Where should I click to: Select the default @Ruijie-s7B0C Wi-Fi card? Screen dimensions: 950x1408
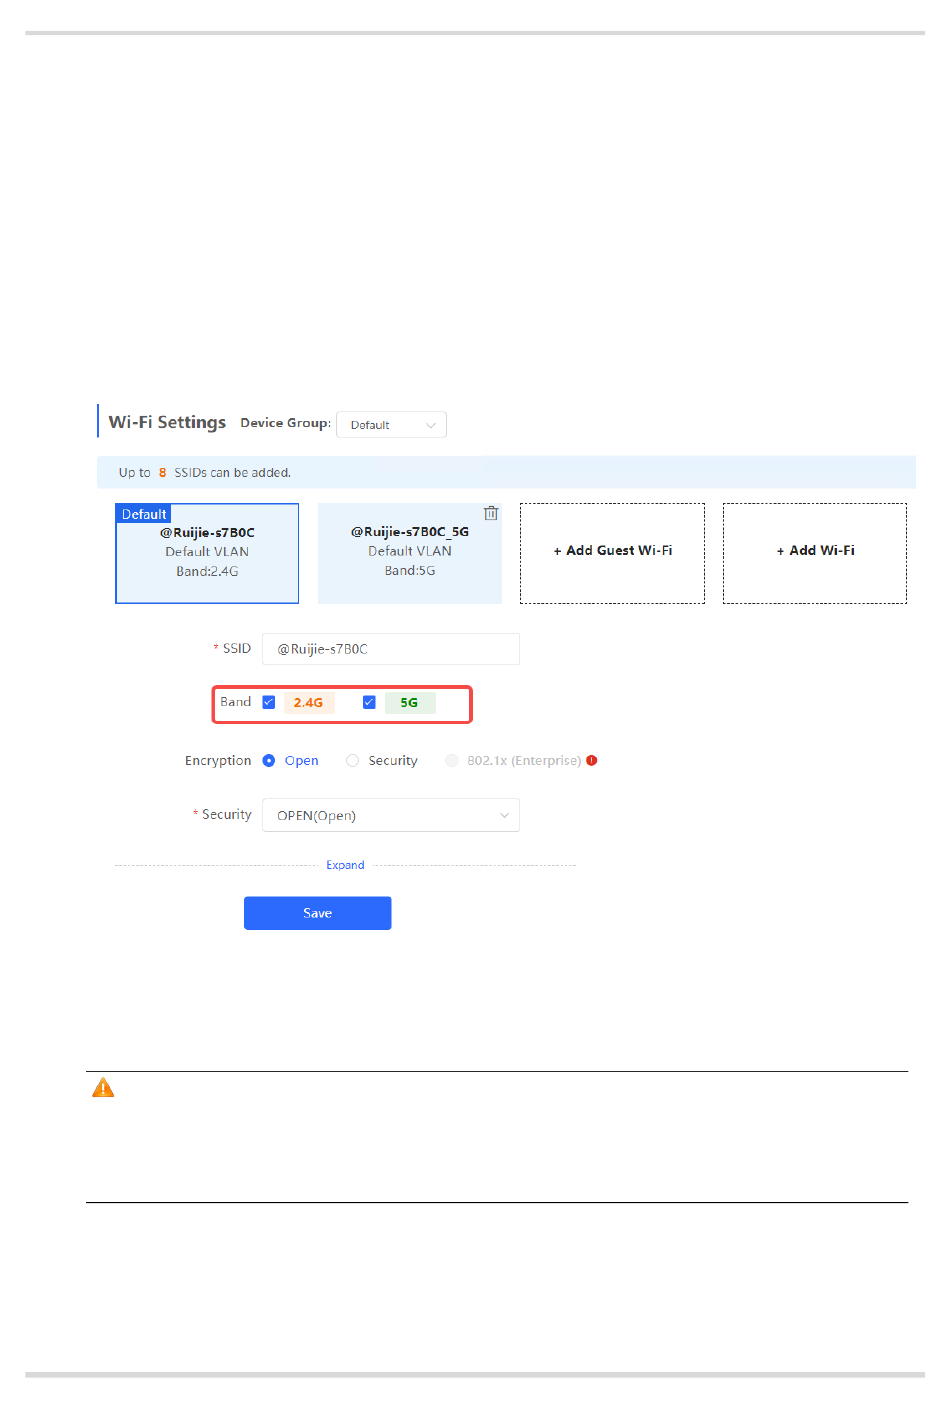click(x=207, y=553)
